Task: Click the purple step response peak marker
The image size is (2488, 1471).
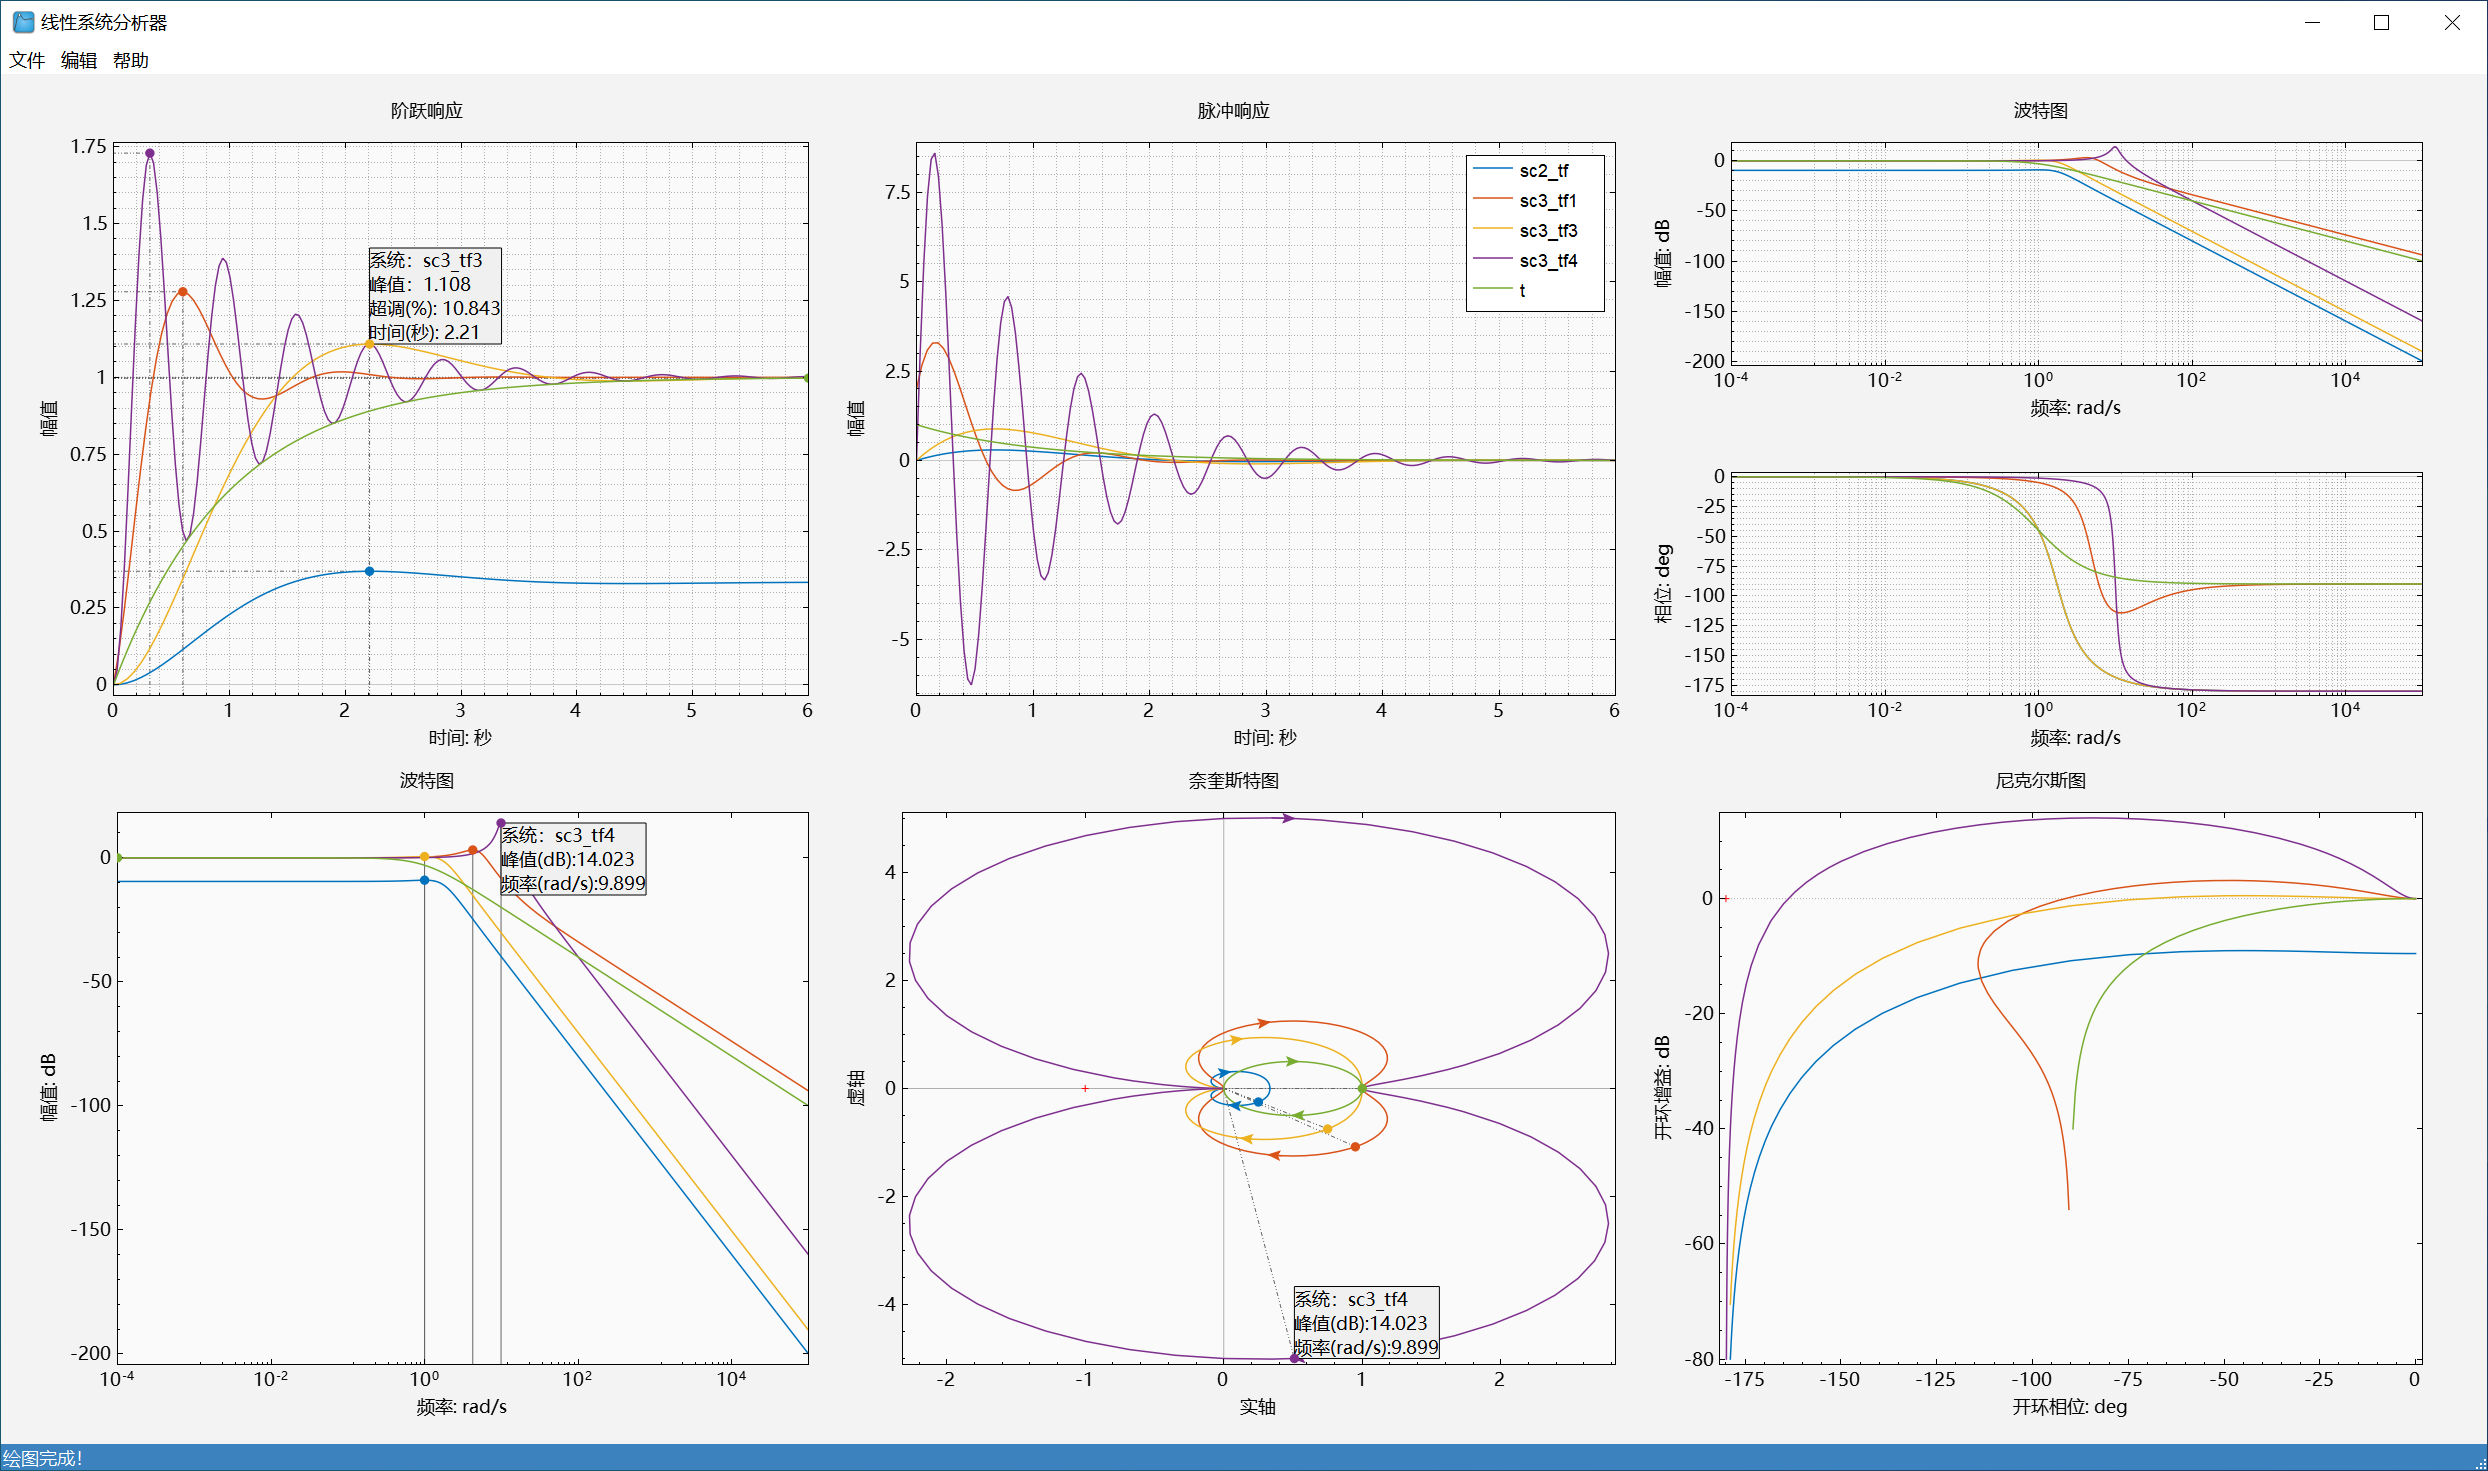Action: [150, 153]
